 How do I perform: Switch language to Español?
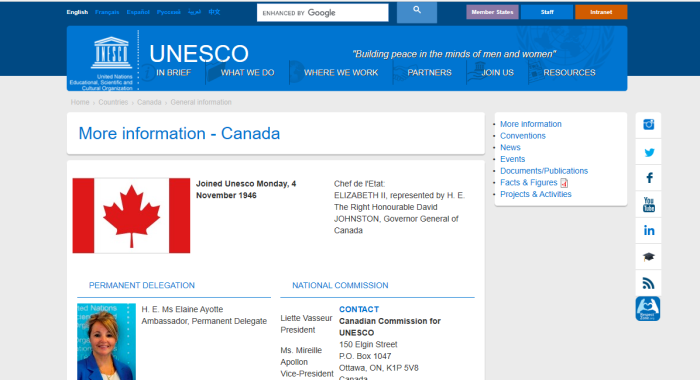pos(138,12)
